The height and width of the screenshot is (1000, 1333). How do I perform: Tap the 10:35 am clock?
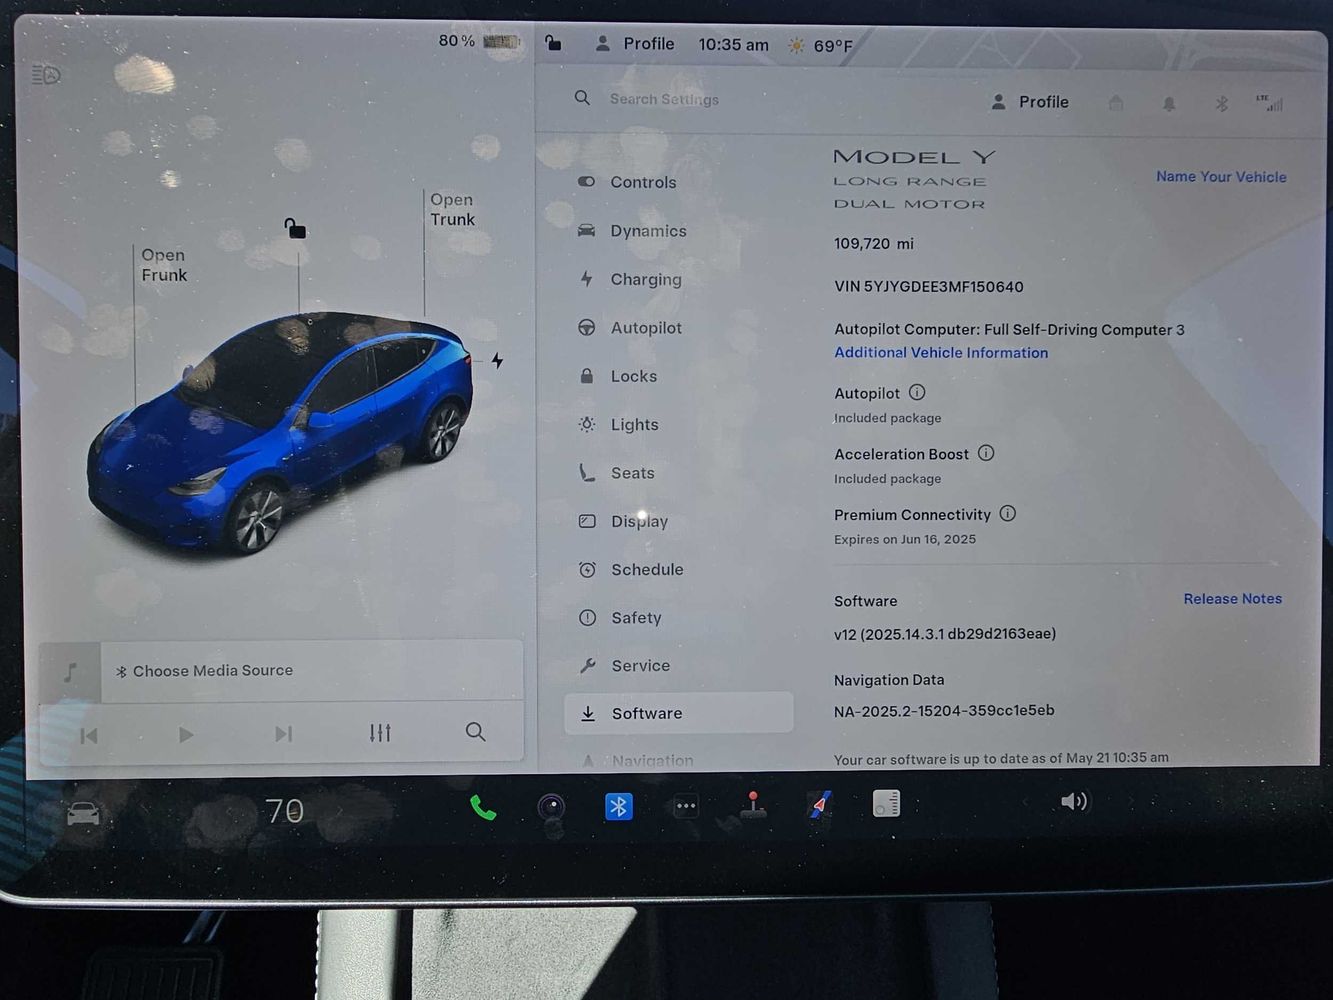tap(733, 45)
